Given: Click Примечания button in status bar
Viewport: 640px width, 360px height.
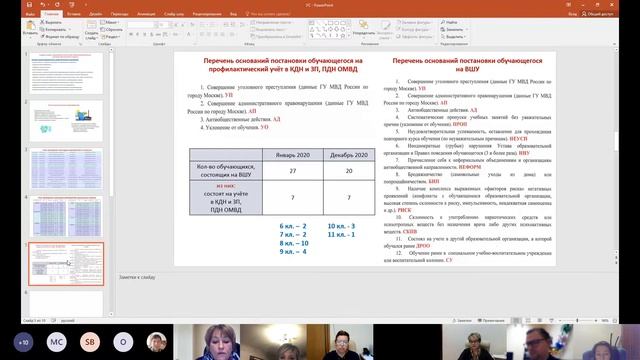Looking at the screenshot, I should coord(491,320).
